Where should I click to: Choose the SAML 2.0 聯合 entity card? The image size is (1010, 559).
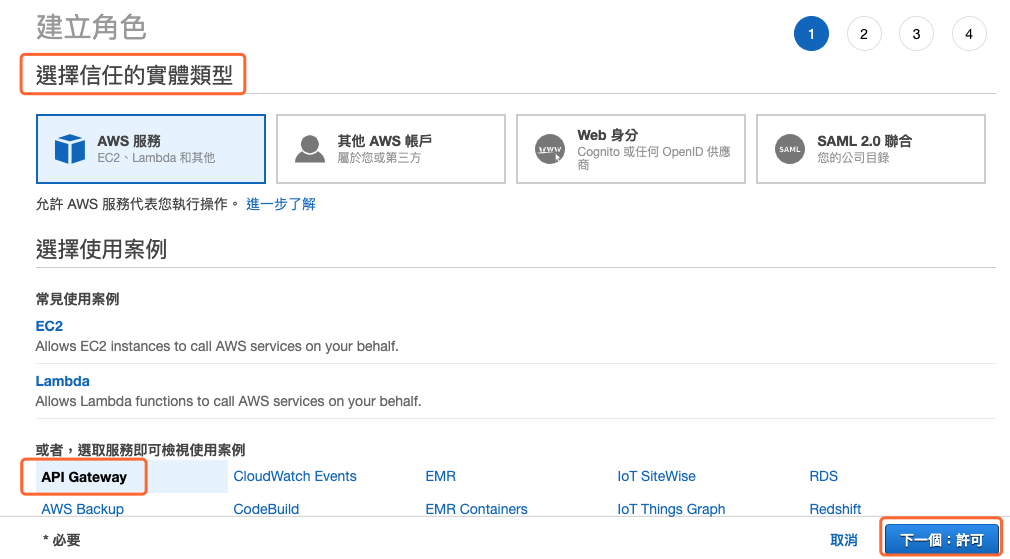871,149
